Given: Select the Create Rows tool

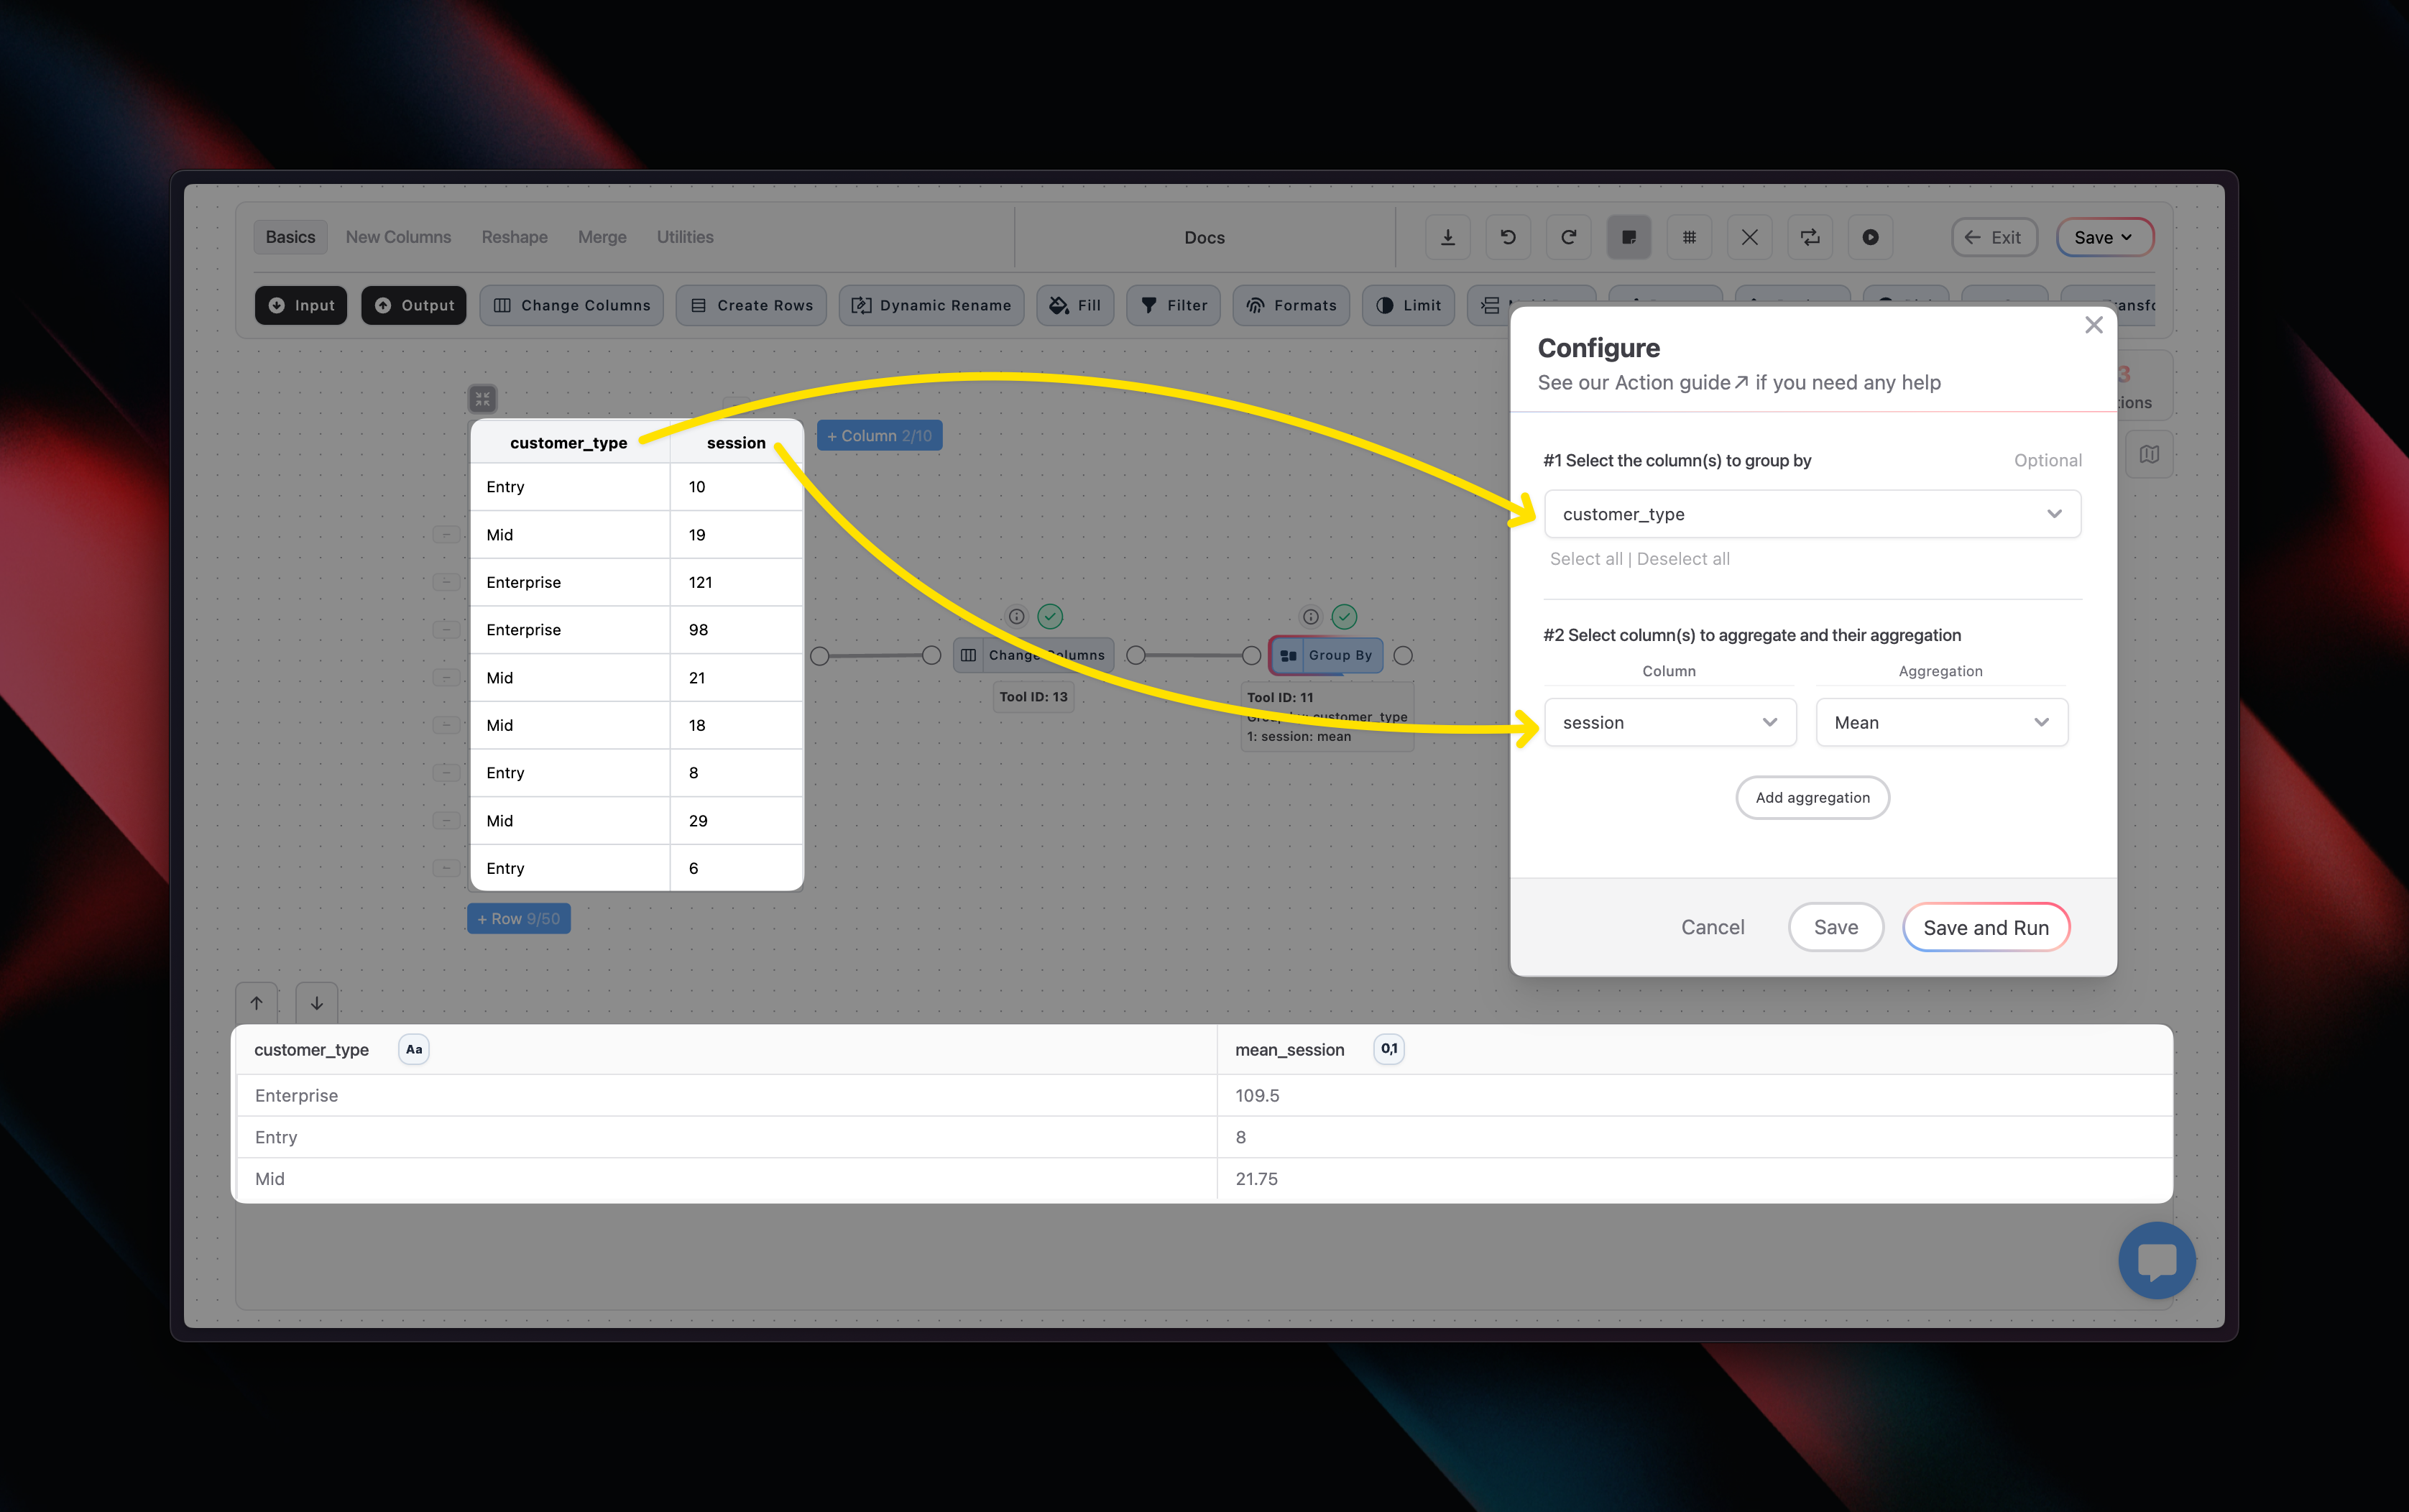Looking at the screenshot, I should pyautogui.click(x=752, y=305).
